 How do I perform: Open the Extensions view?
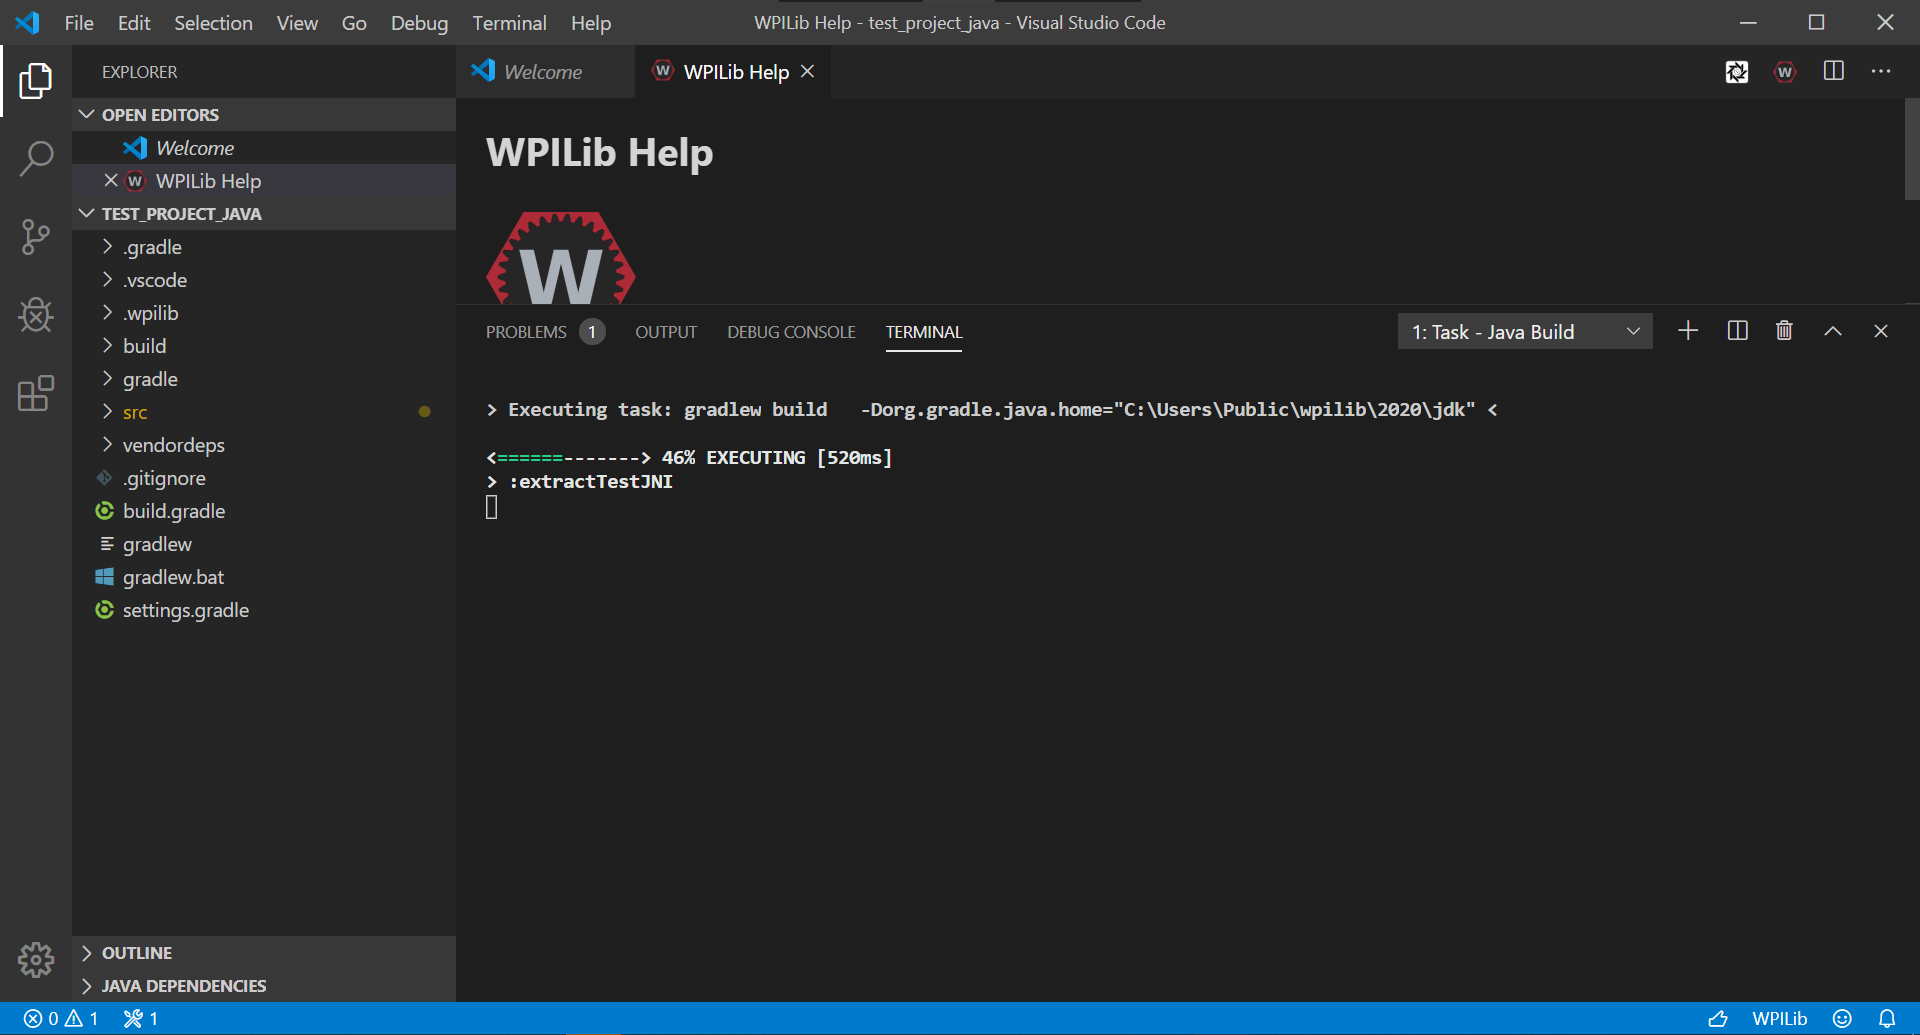click(x=36, y=393)
